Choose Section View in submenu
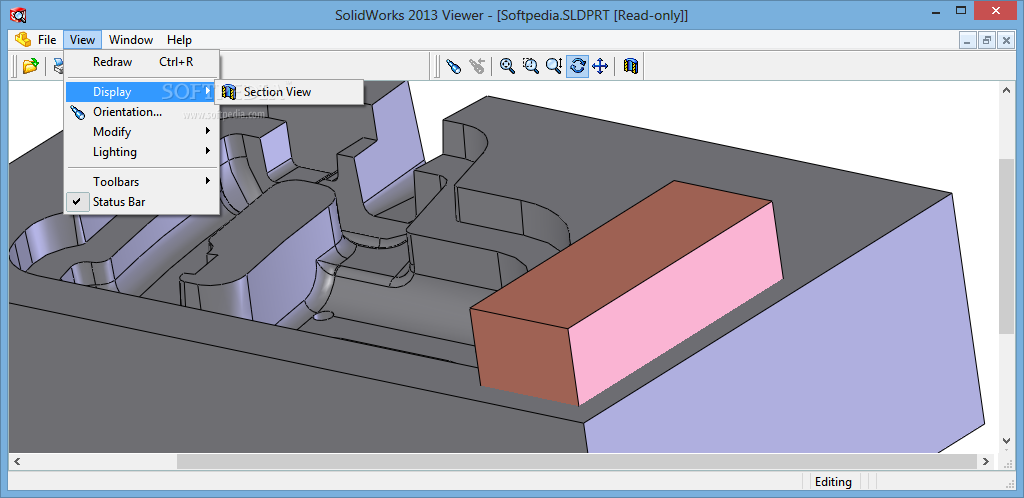This screenshot has width=1024, height=498. click(289, 92)
